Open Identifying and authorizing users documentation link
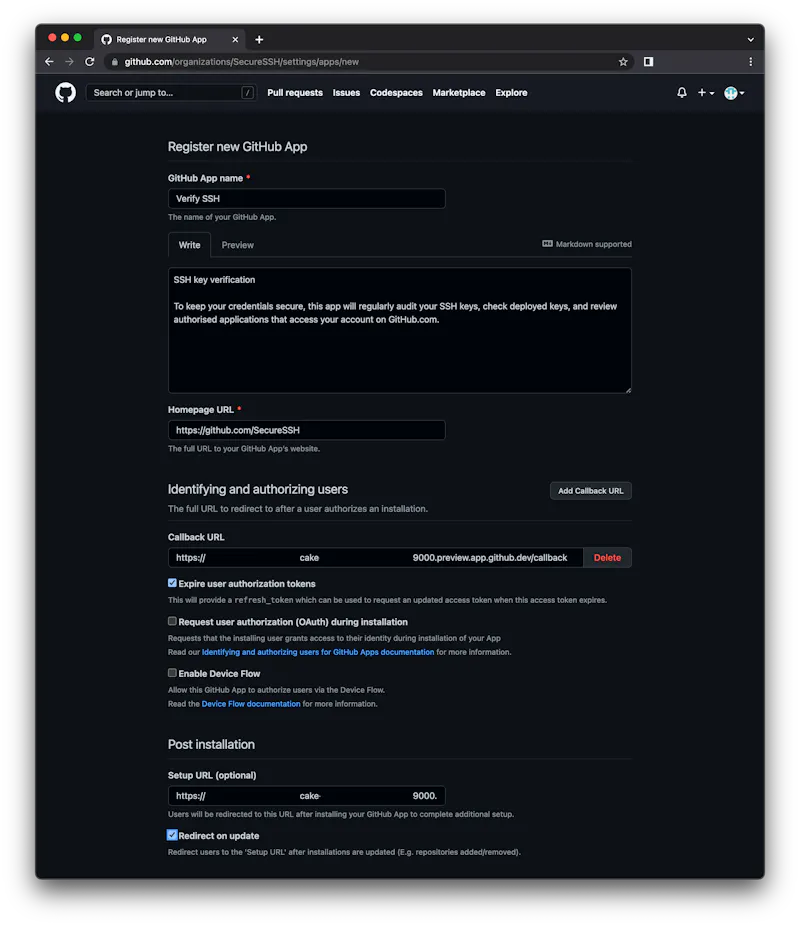Viewport: 800px width, 926px height. (318, 652)
